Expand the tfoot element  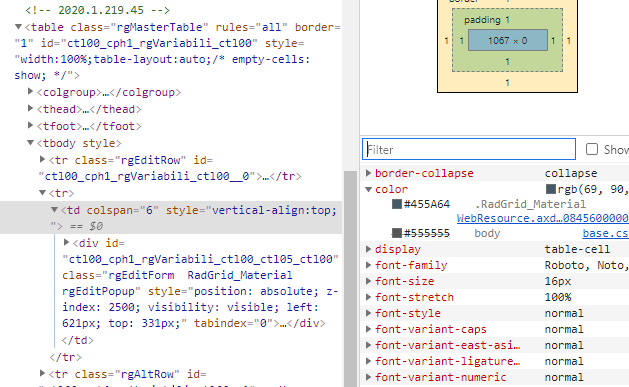(30, 125)
